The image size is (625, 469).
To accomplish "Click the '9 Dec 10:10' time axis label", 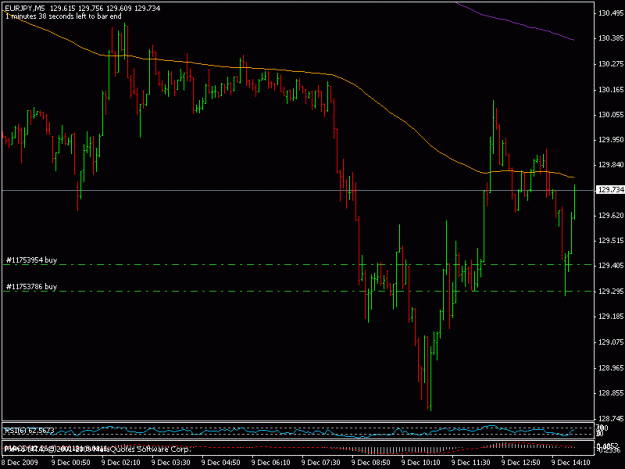I will (421, 463).
